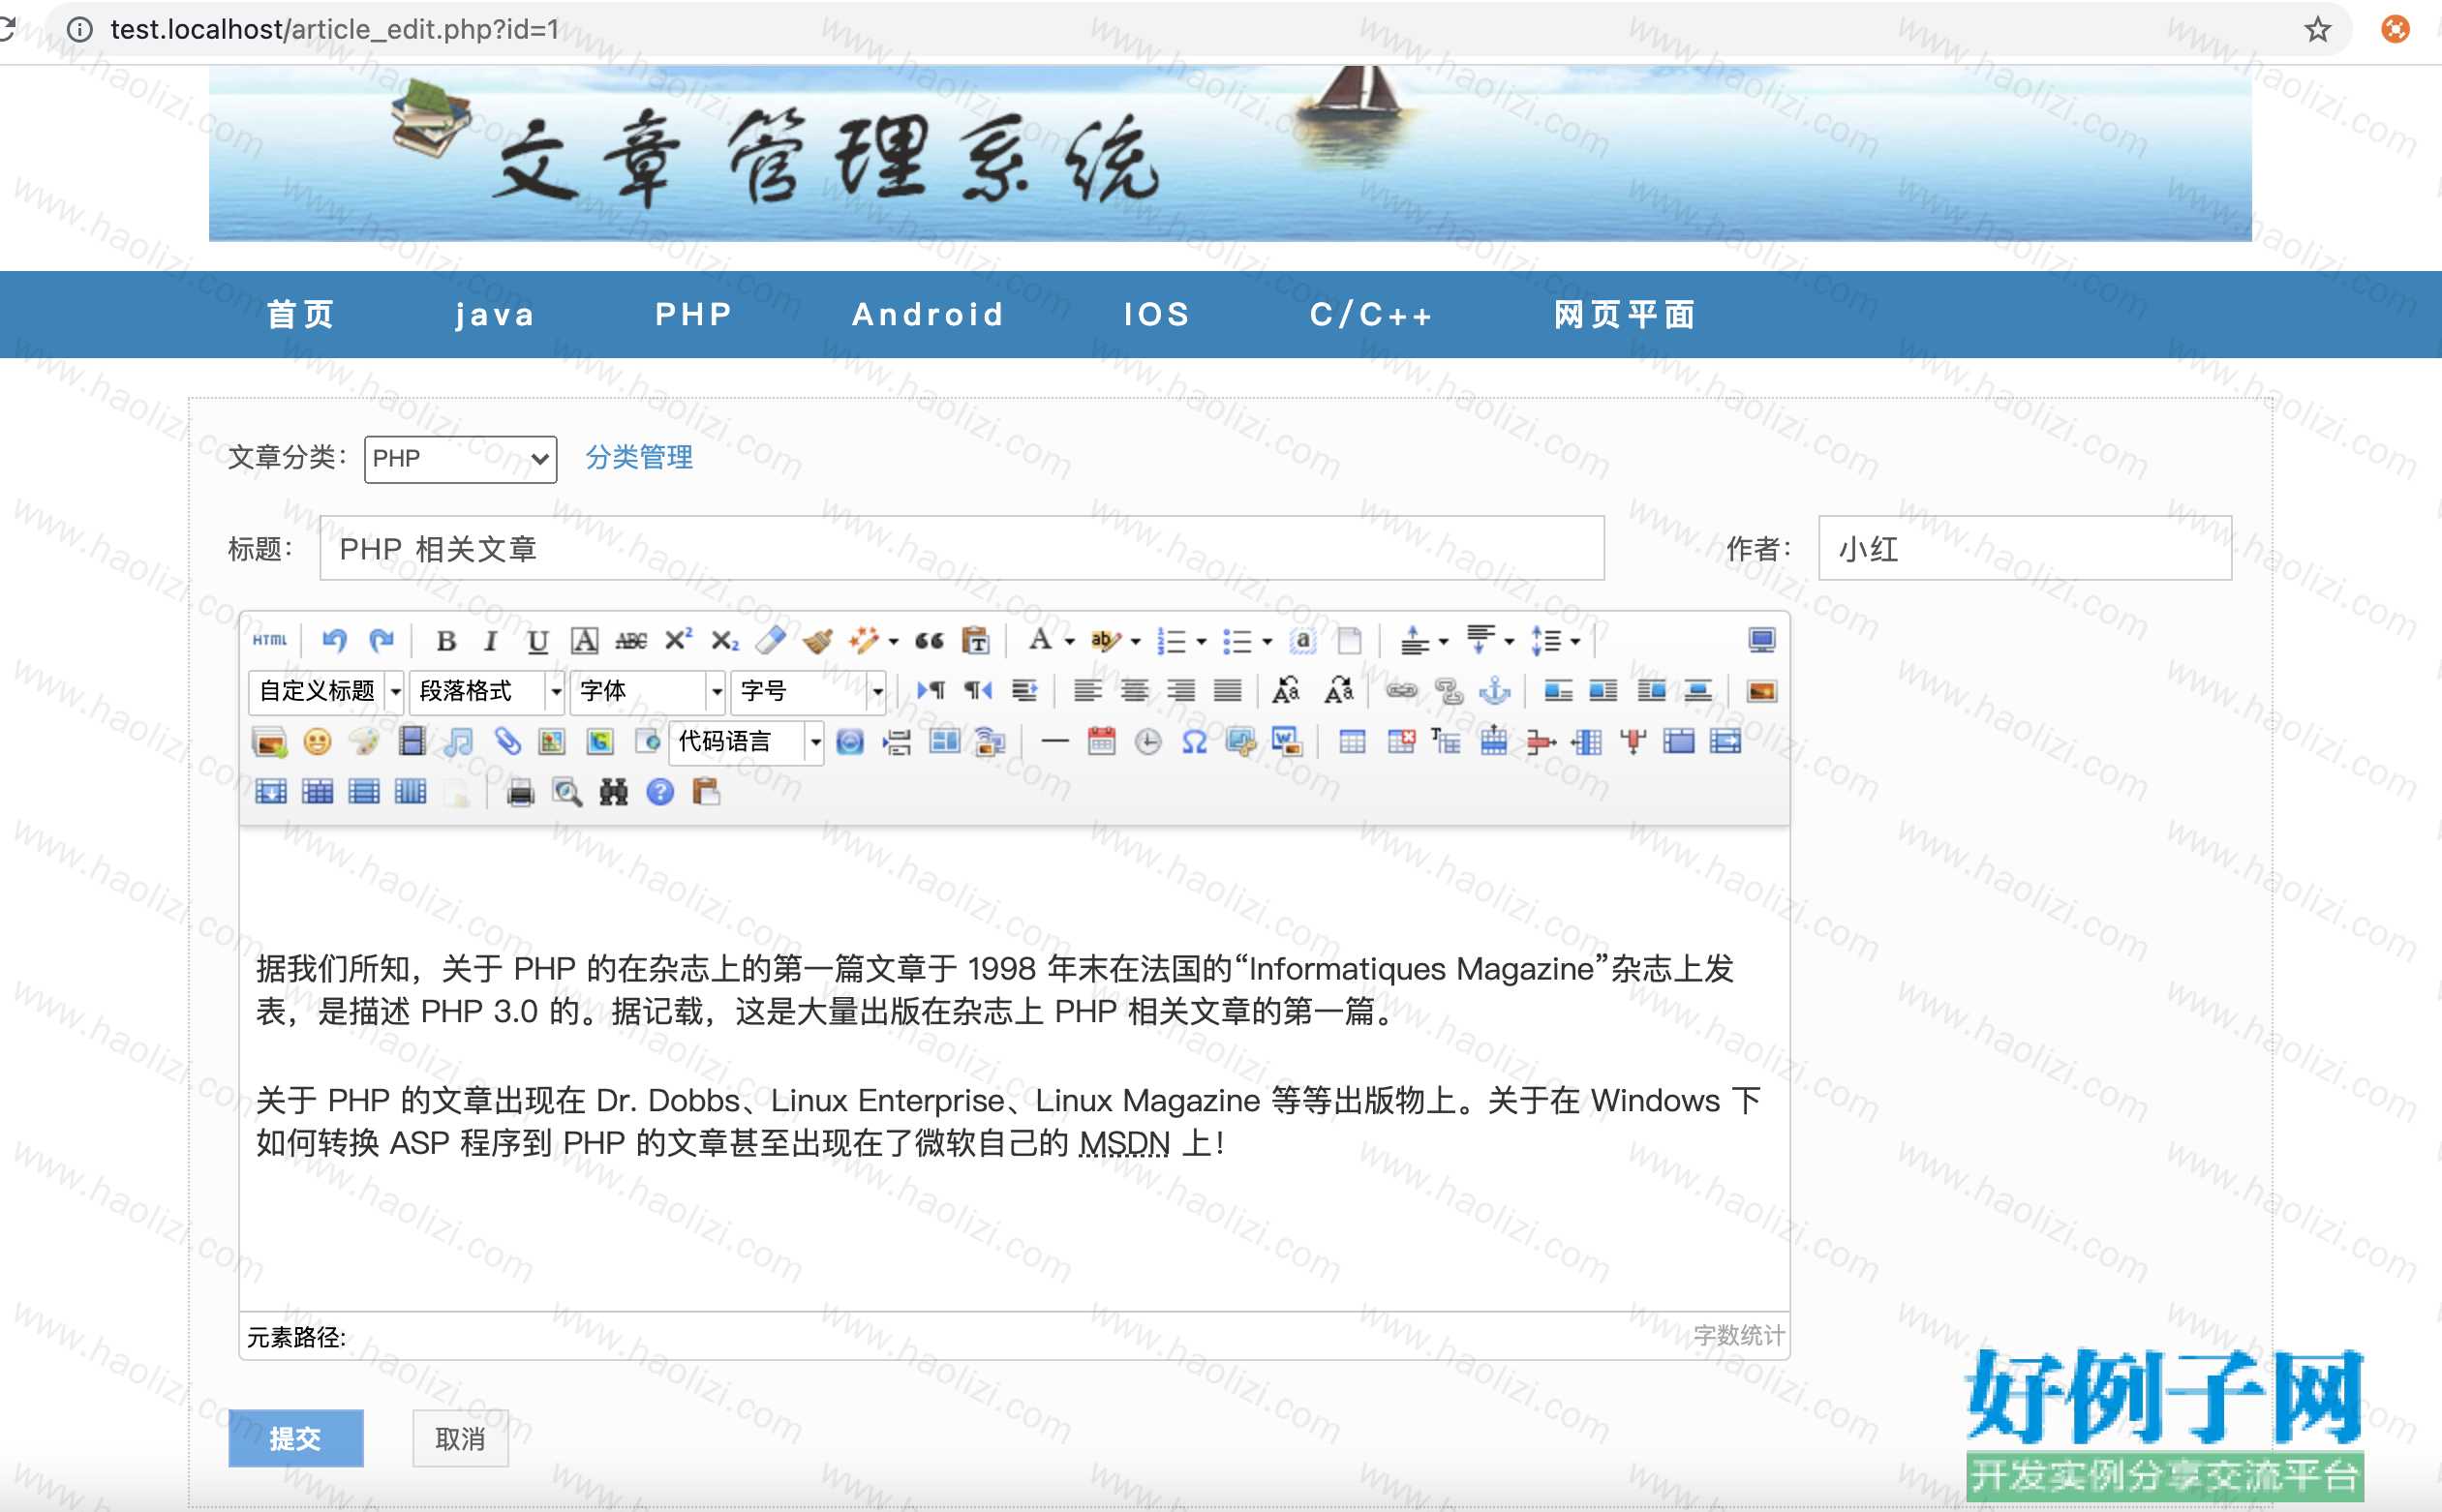
Task: Insert hyperlink with chain icon
Action: click(x=1401, y=691)
